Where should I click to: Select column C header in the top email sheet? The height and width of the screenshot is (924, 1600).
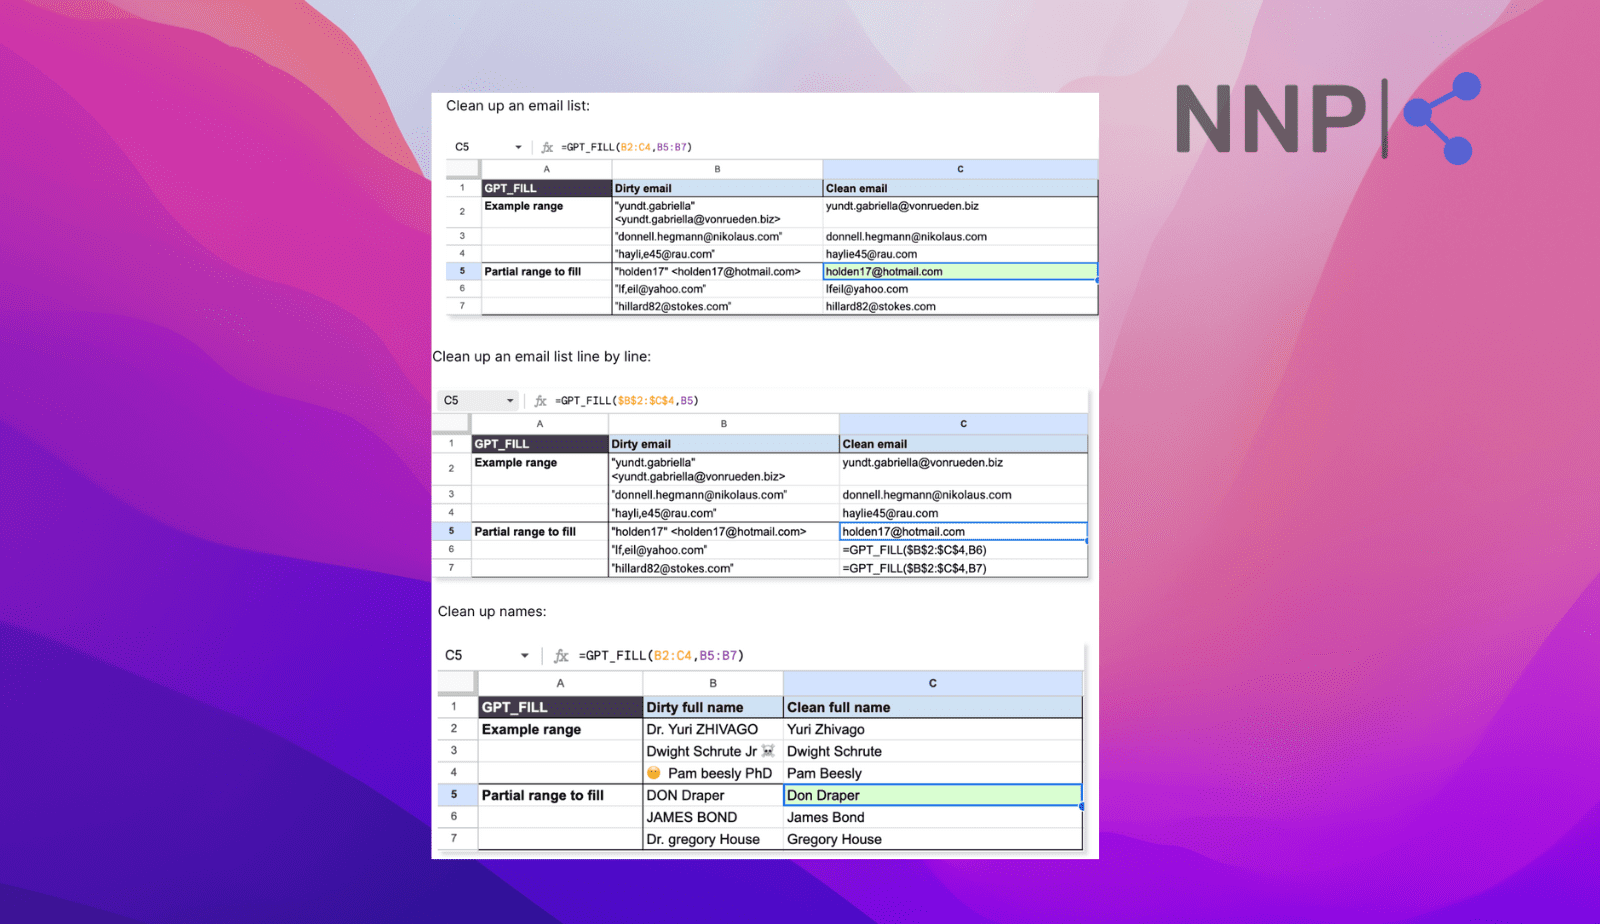960,169
